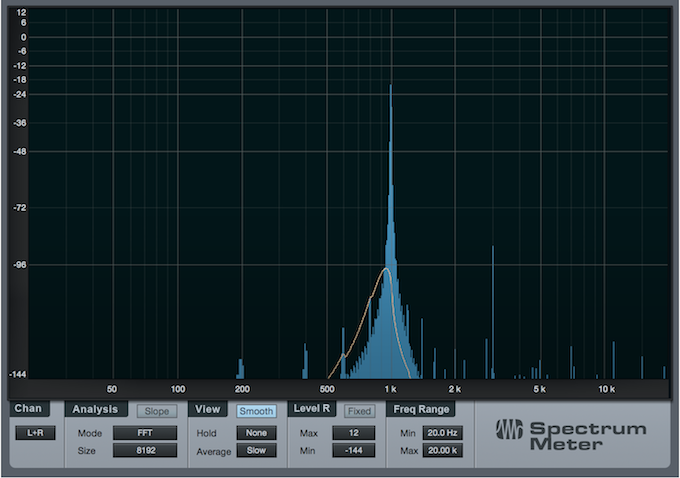The height and width of the screenshot is (478, 680).
Task: Open the Average dropdown set to Slow
Action: point(256,450)
